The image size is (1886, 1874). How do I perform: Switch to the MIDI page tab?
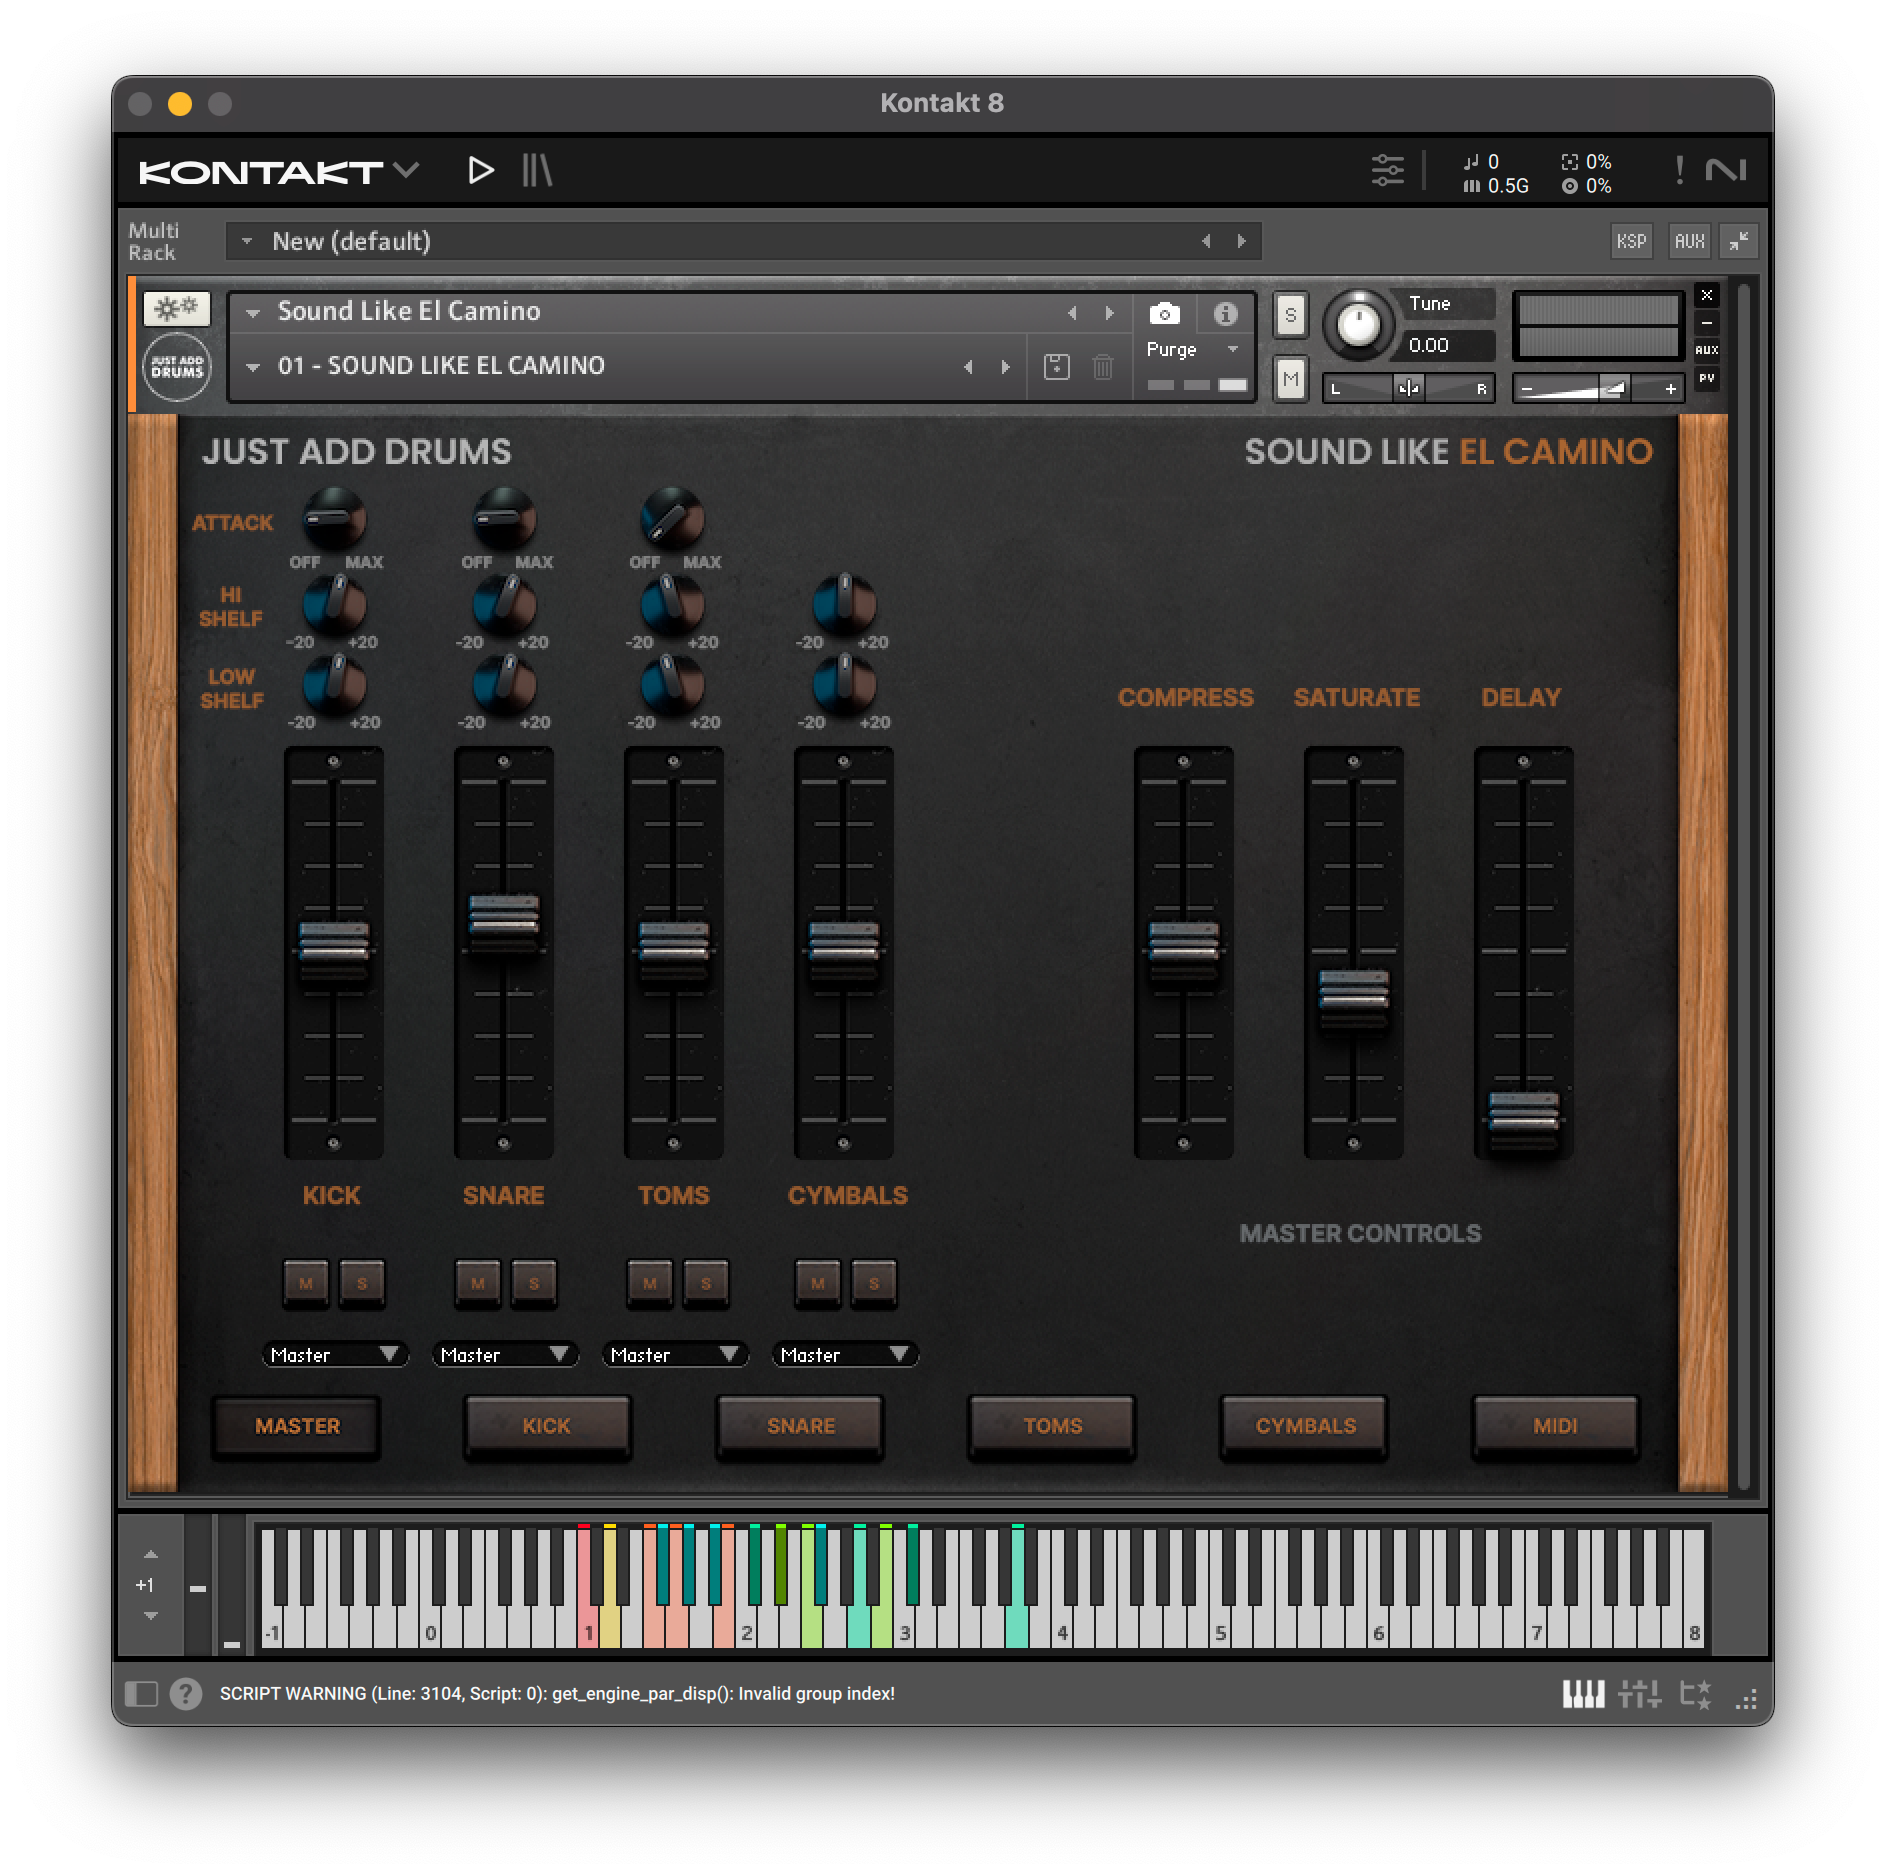[x=1556, y=1426]
